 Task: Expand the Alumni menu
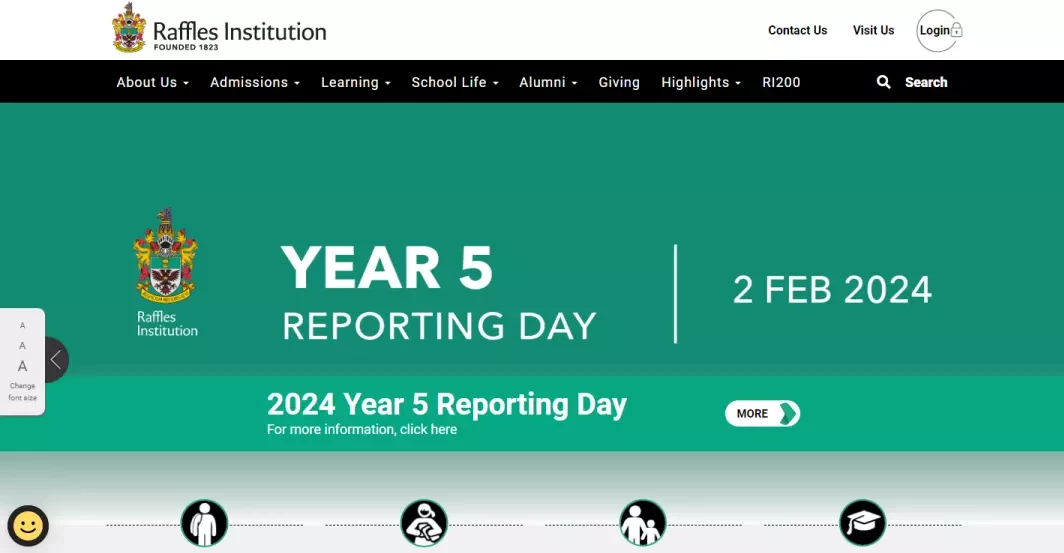(x=548, y=82)
